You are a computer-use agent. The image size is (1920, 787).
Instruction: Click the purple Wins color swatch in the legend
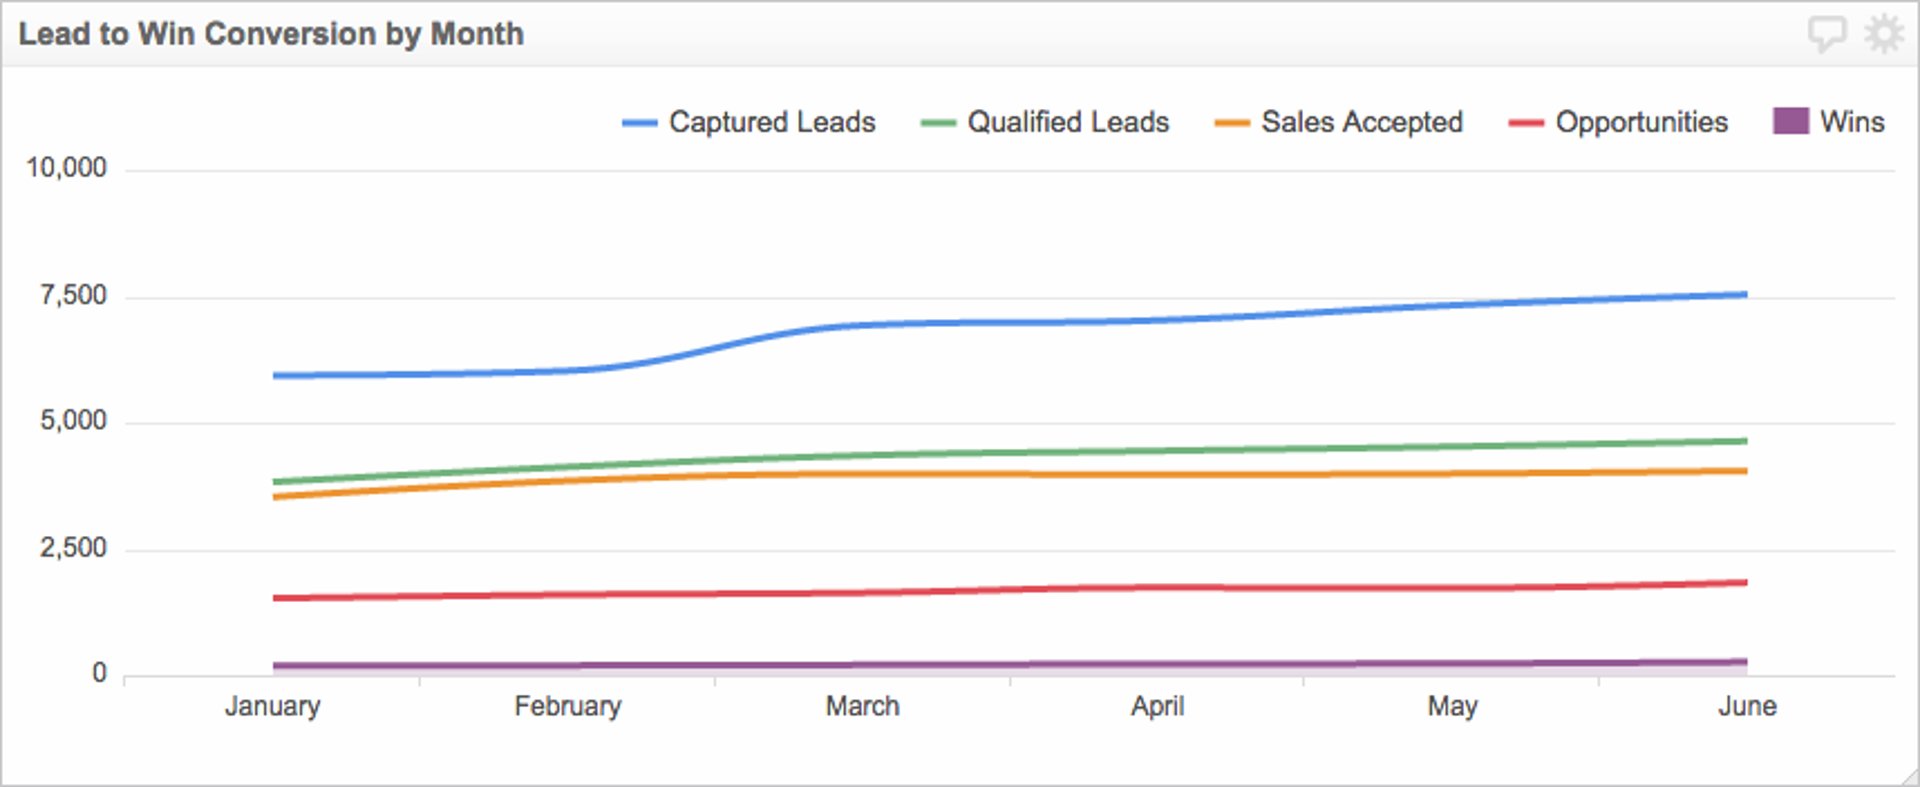coord(1790,121)
